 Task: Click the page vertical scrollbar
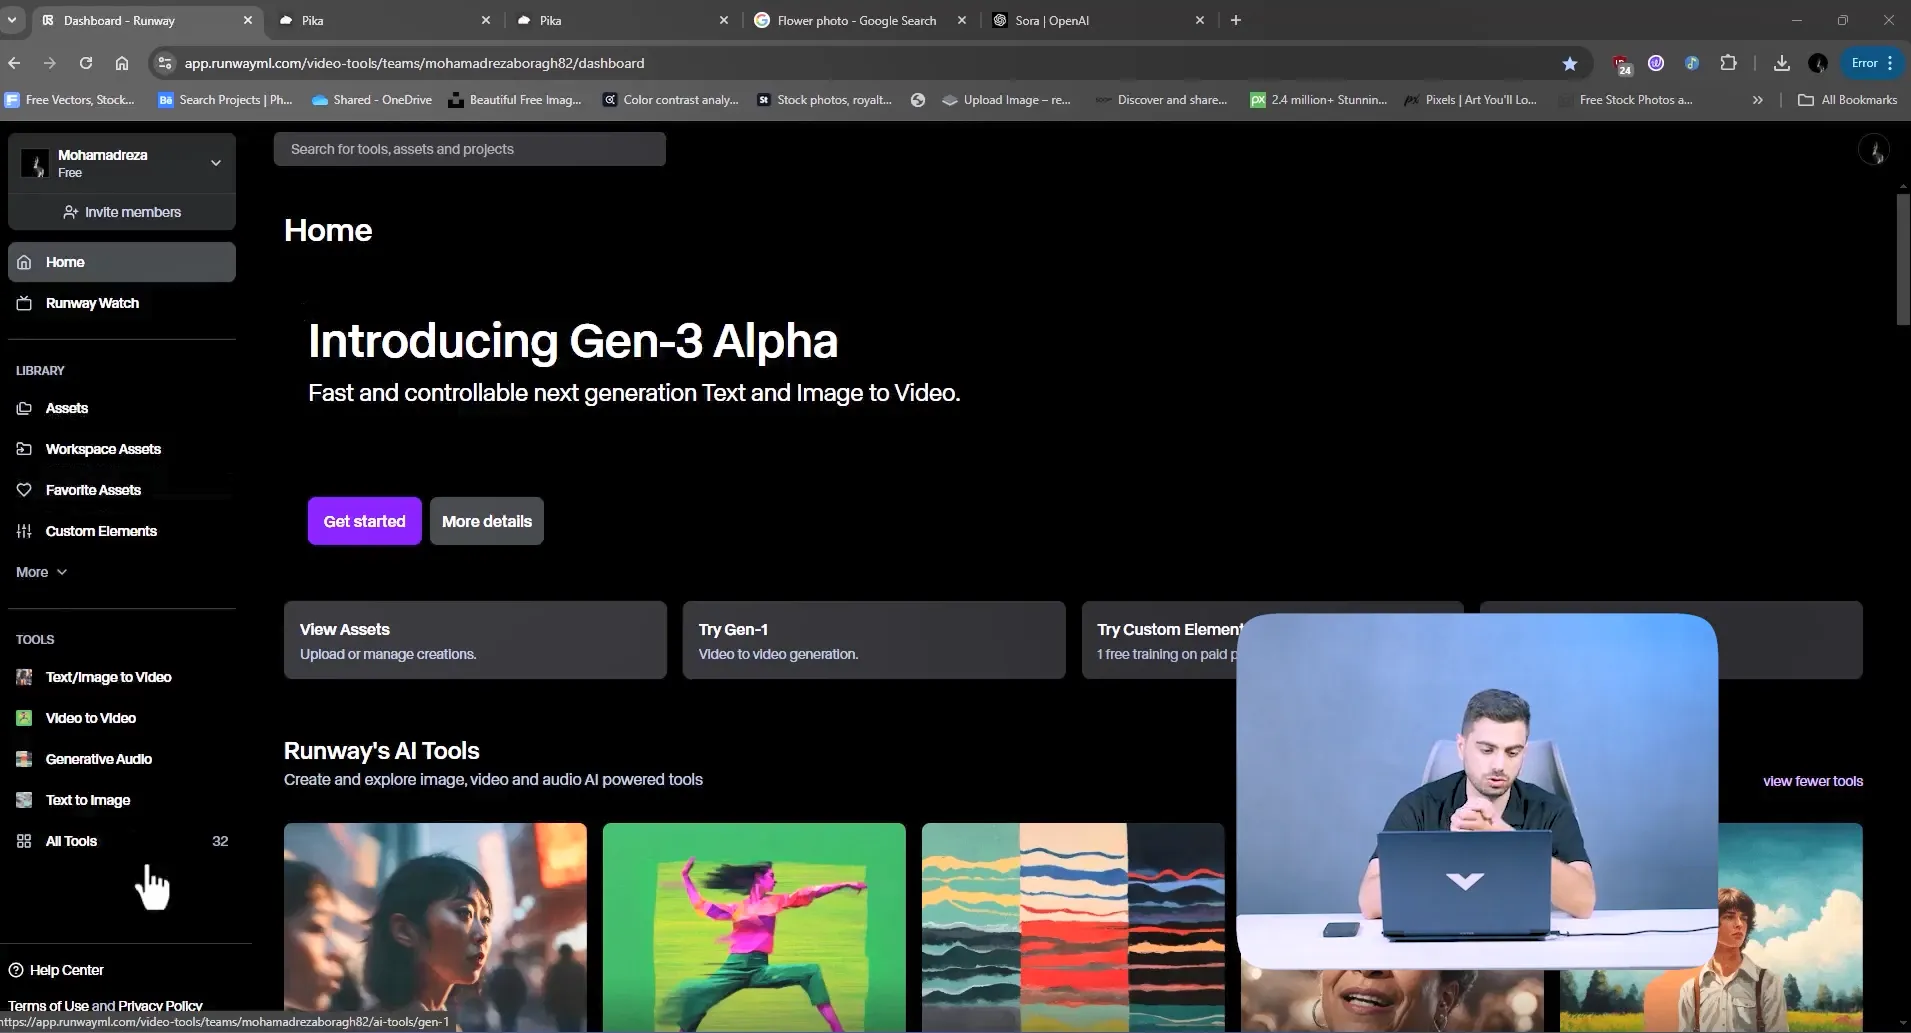click(1902, 260)
